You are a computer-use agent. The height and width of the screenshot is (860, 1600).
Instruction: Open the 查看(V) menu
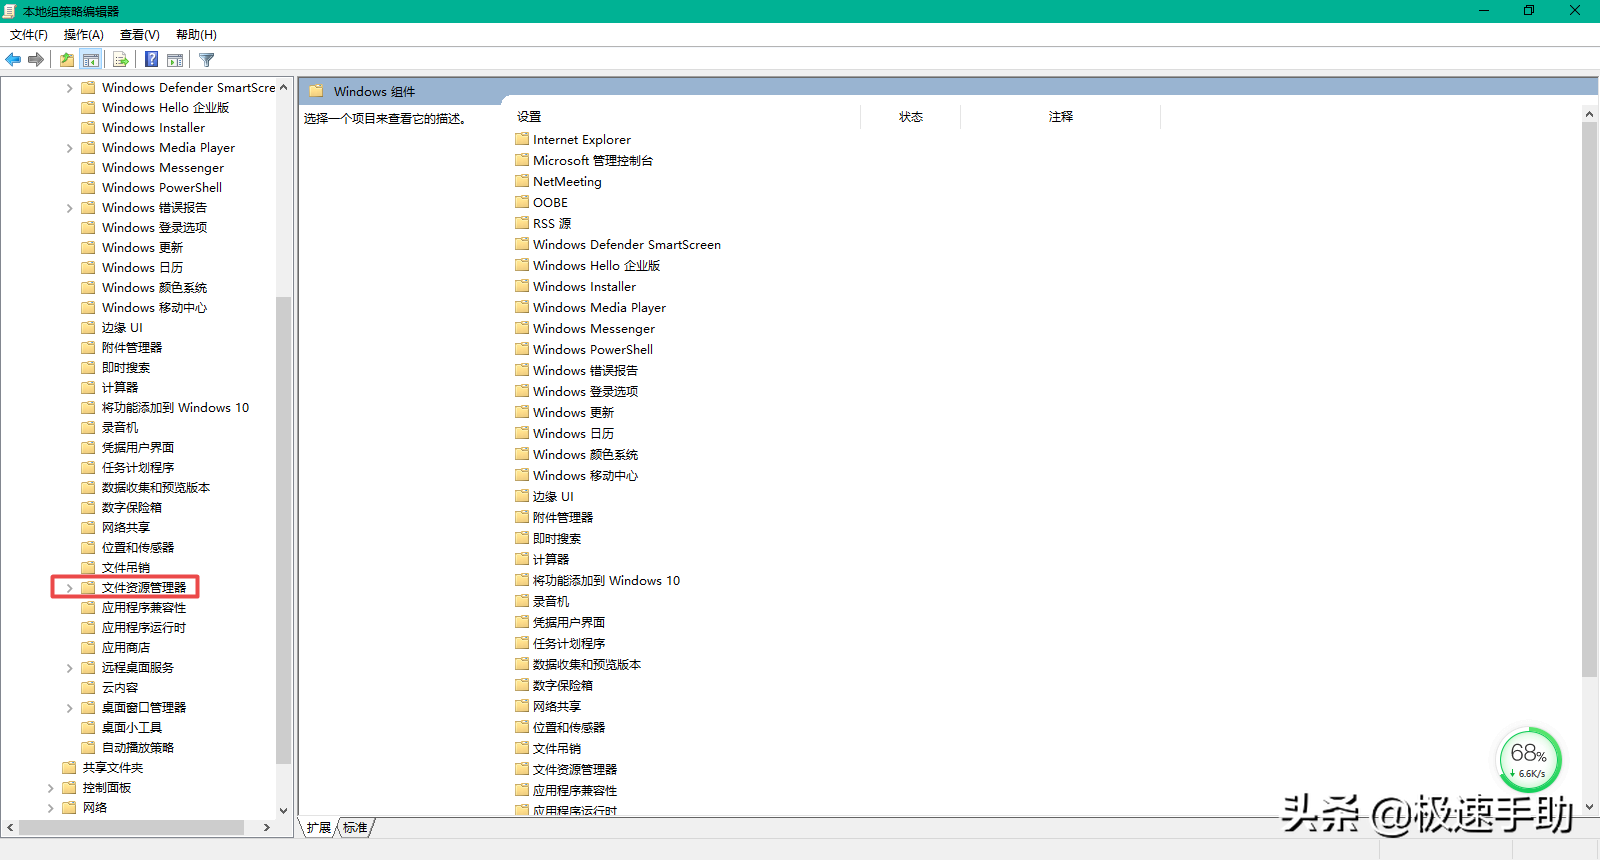(140, 35)
